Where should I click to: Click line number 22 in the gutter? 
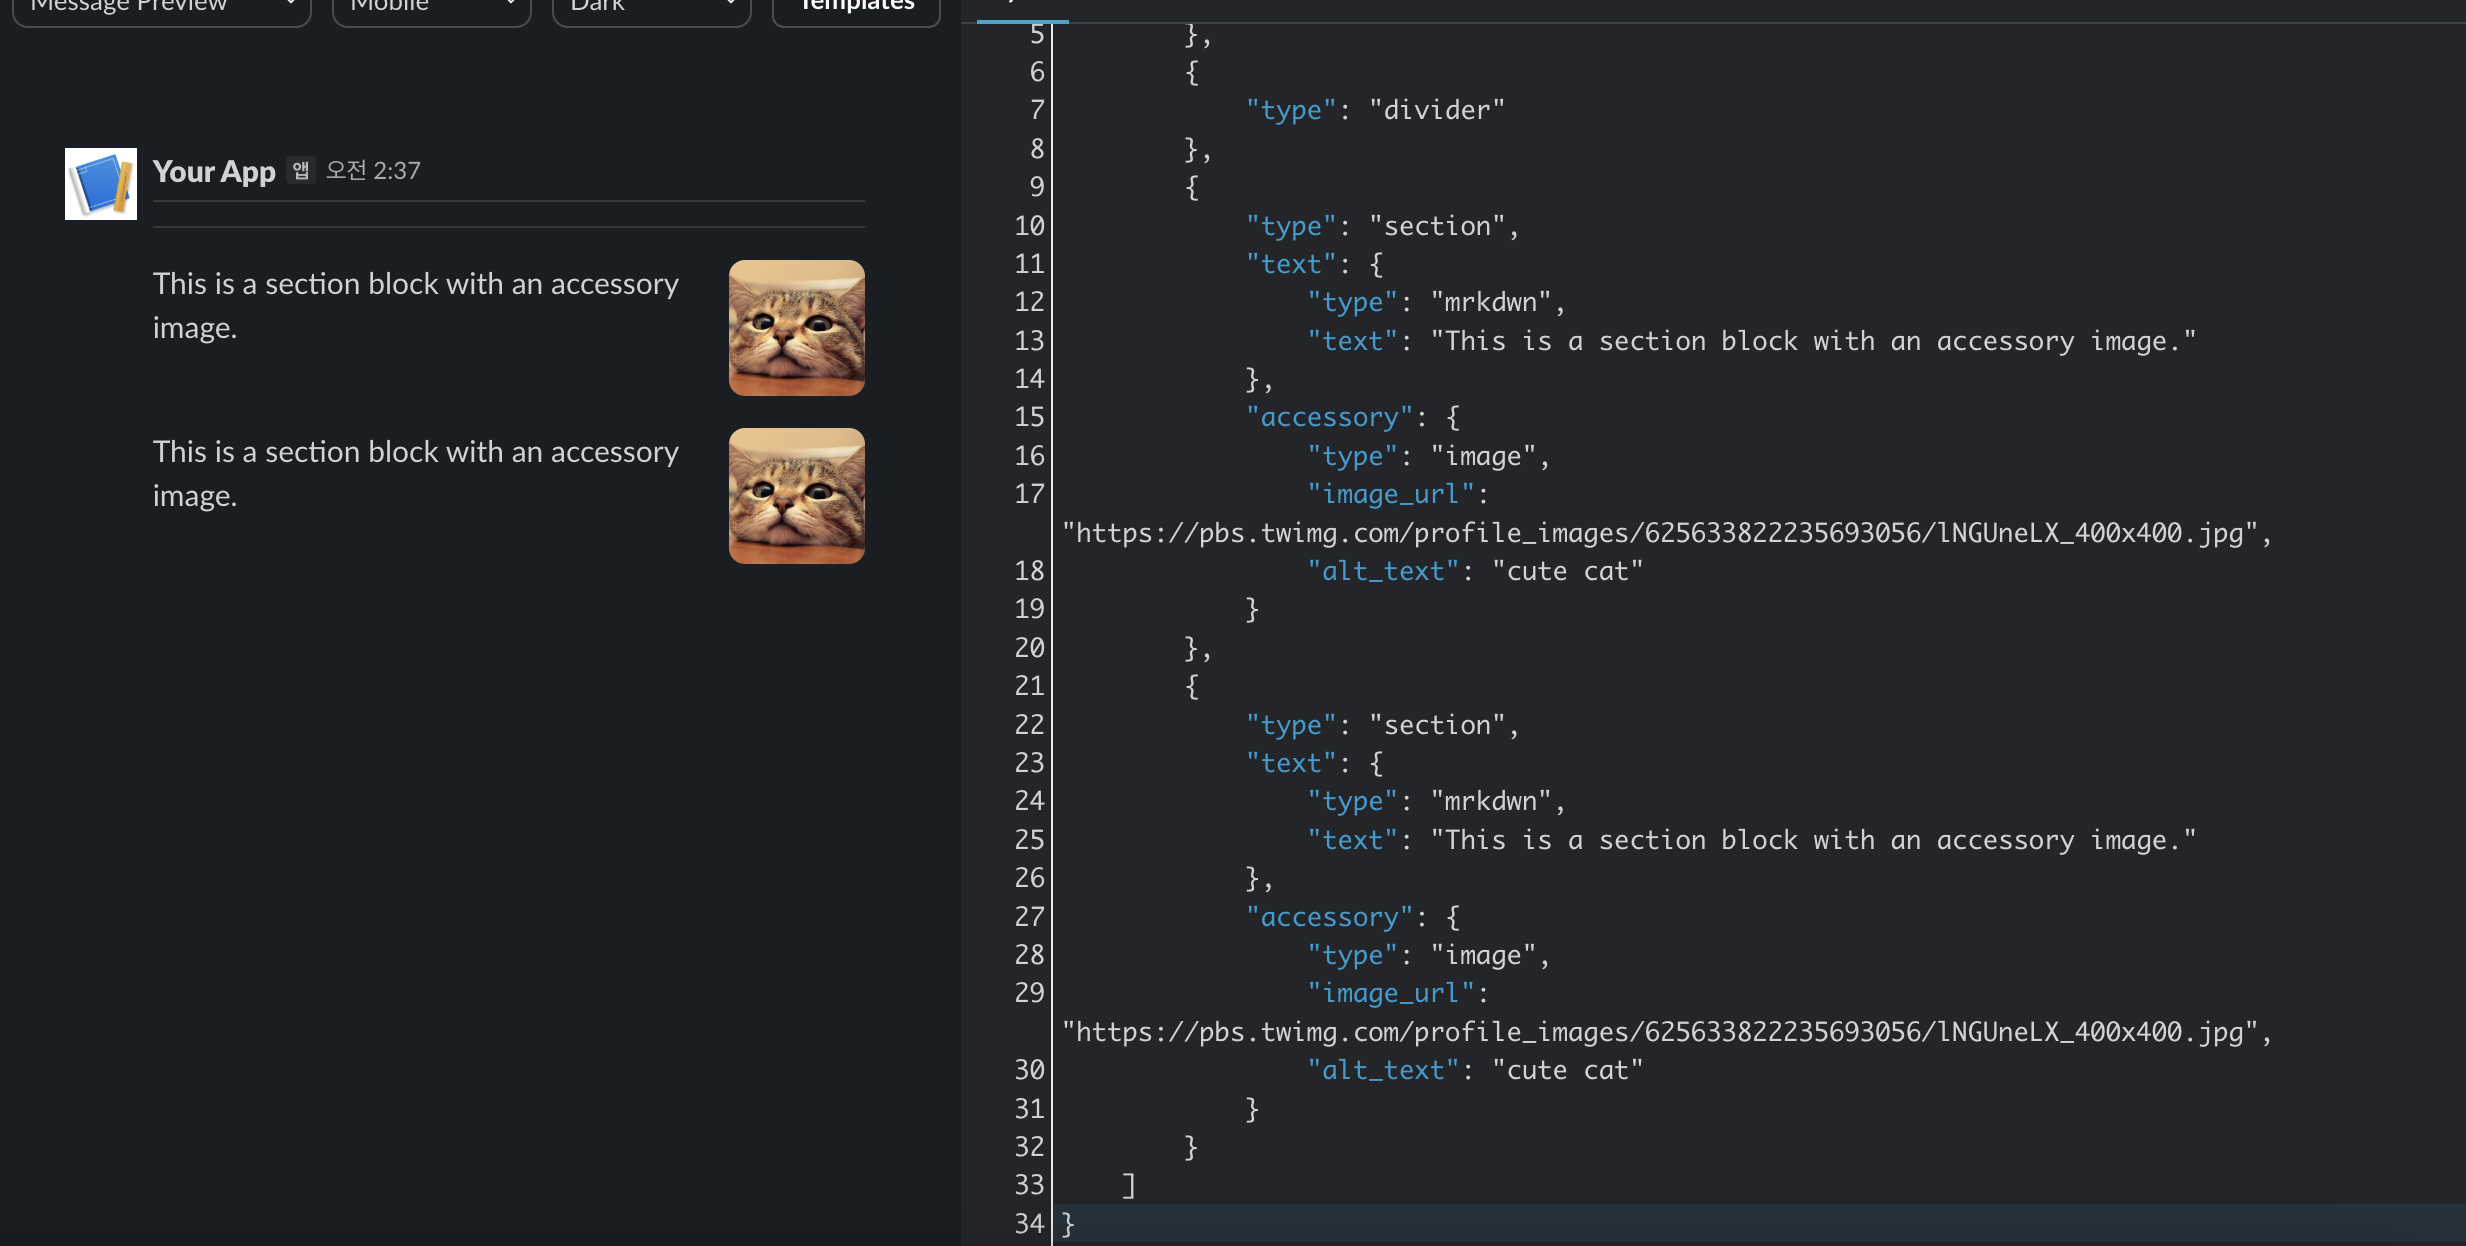coord(1029,725)
